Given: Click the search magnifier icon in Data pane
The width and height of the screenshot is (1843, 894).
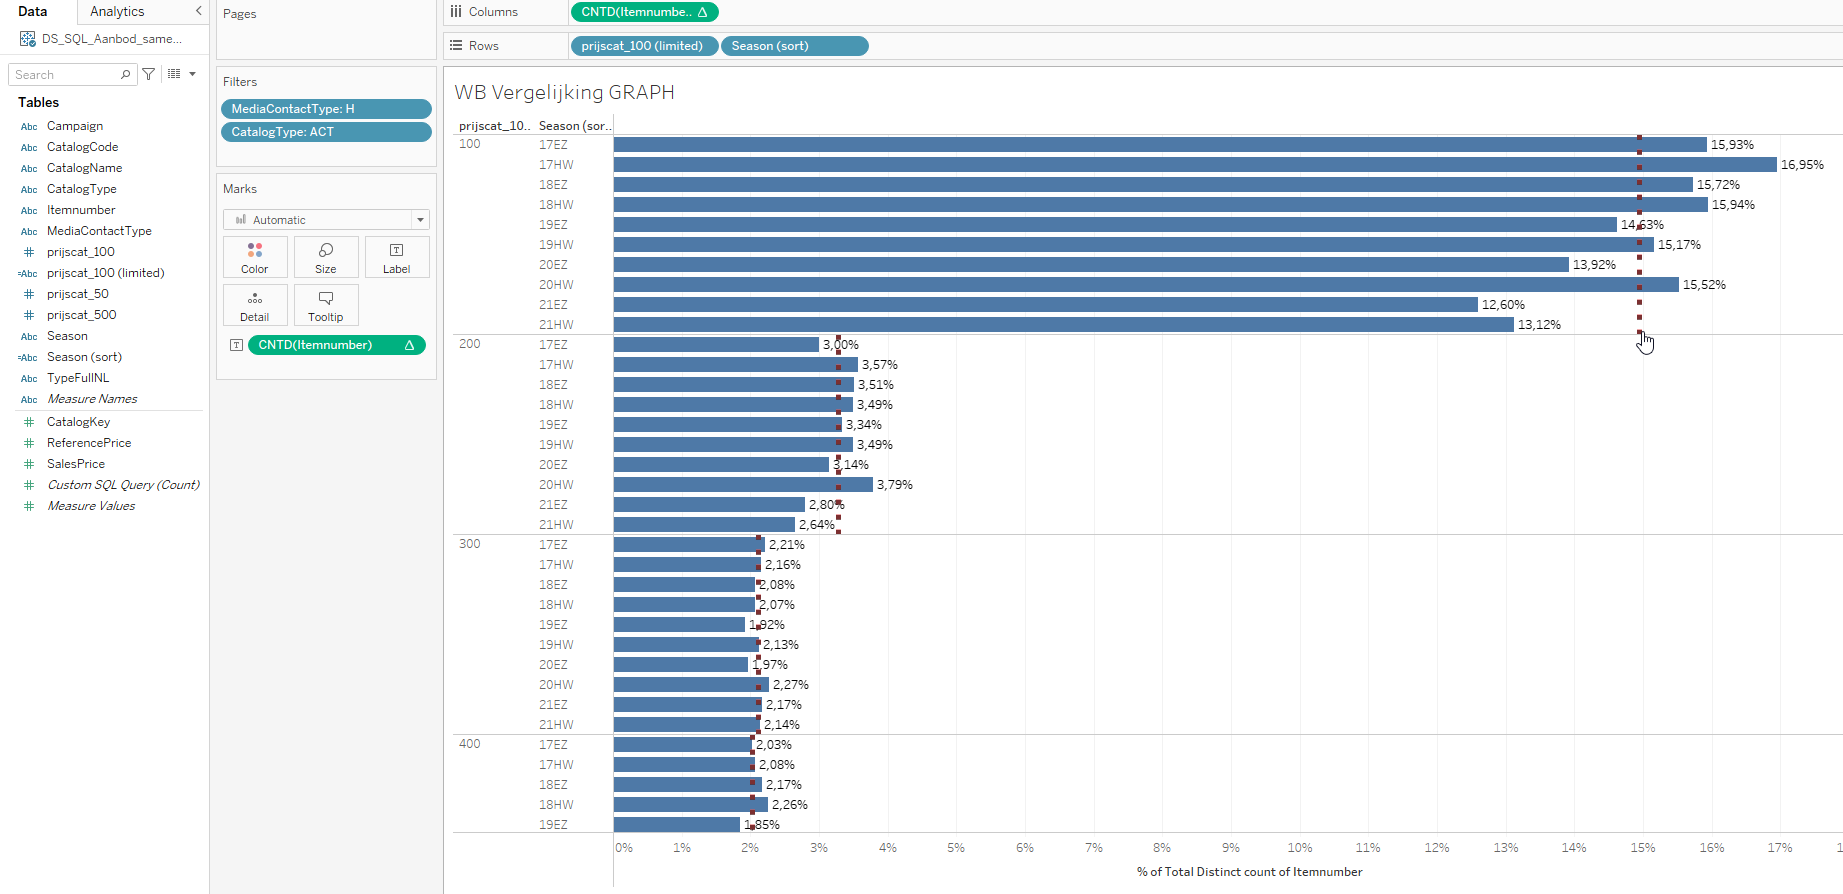Looking at the screenshot, I should pos(125,74).
